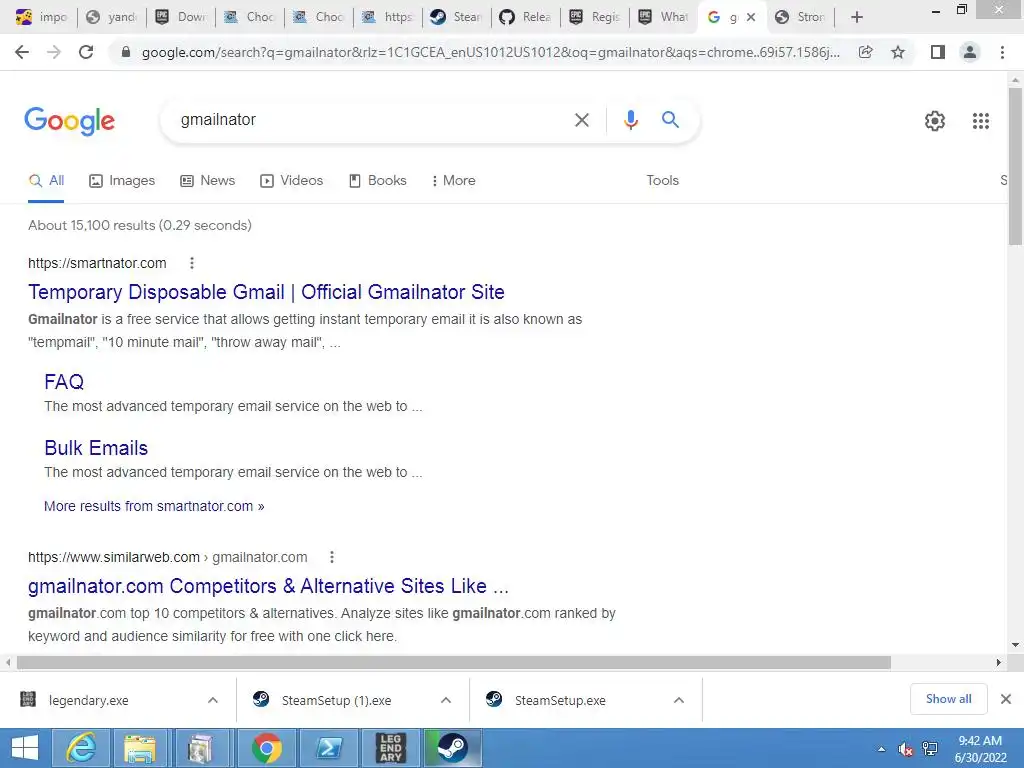Viewport: 1024px width, 768px height.
Task: View site security info padlock
Action: (x=126, y=52)
